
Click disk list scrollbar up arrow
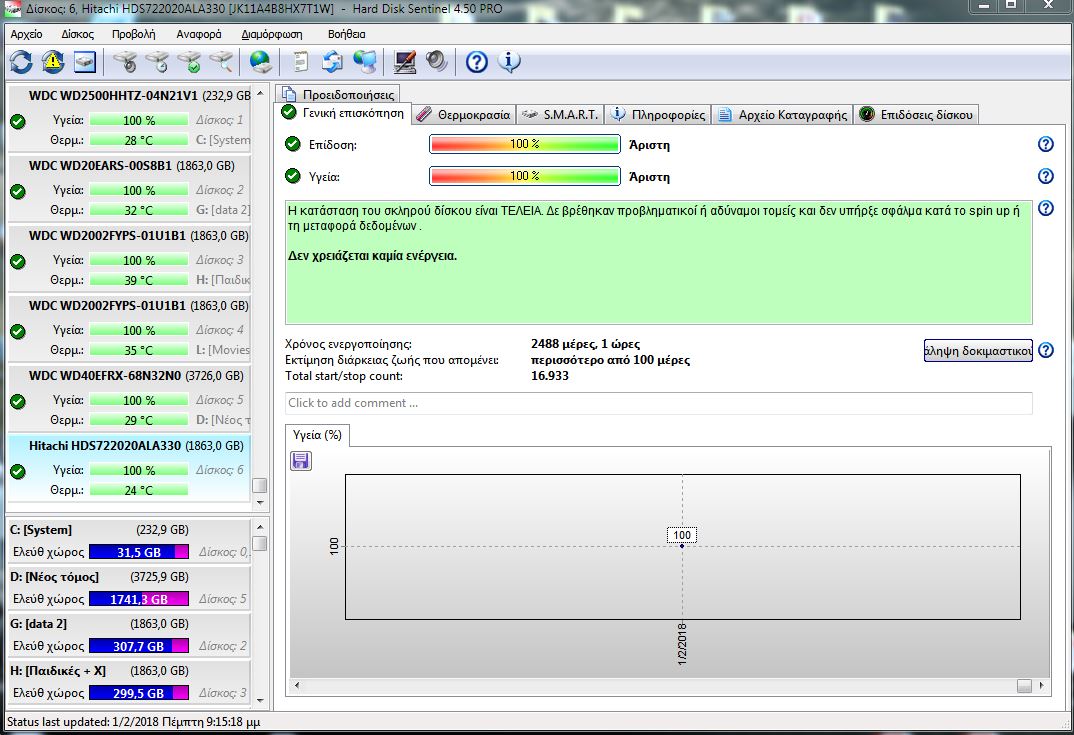pyautogui.click(x=260, y=93)
